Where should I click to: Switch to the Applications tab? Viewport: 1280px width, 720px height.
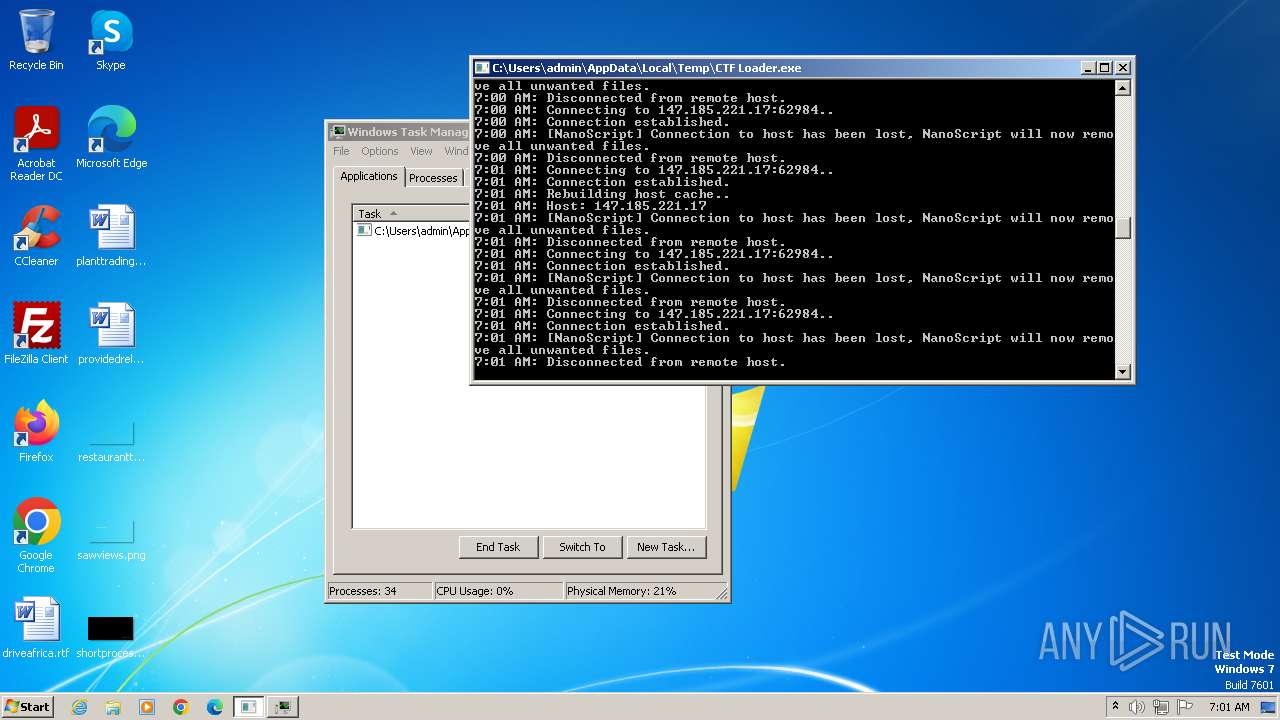pos(369,176)
